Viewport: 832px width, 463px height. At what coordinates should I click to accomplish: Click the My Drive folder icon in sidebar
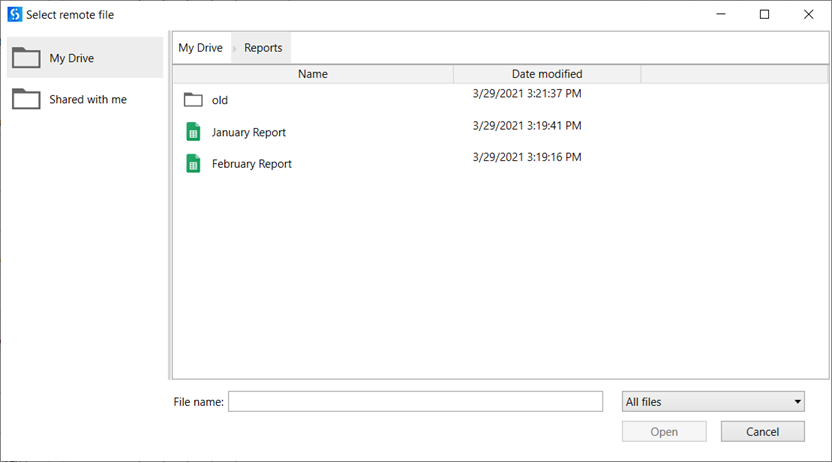click(26, 58)
